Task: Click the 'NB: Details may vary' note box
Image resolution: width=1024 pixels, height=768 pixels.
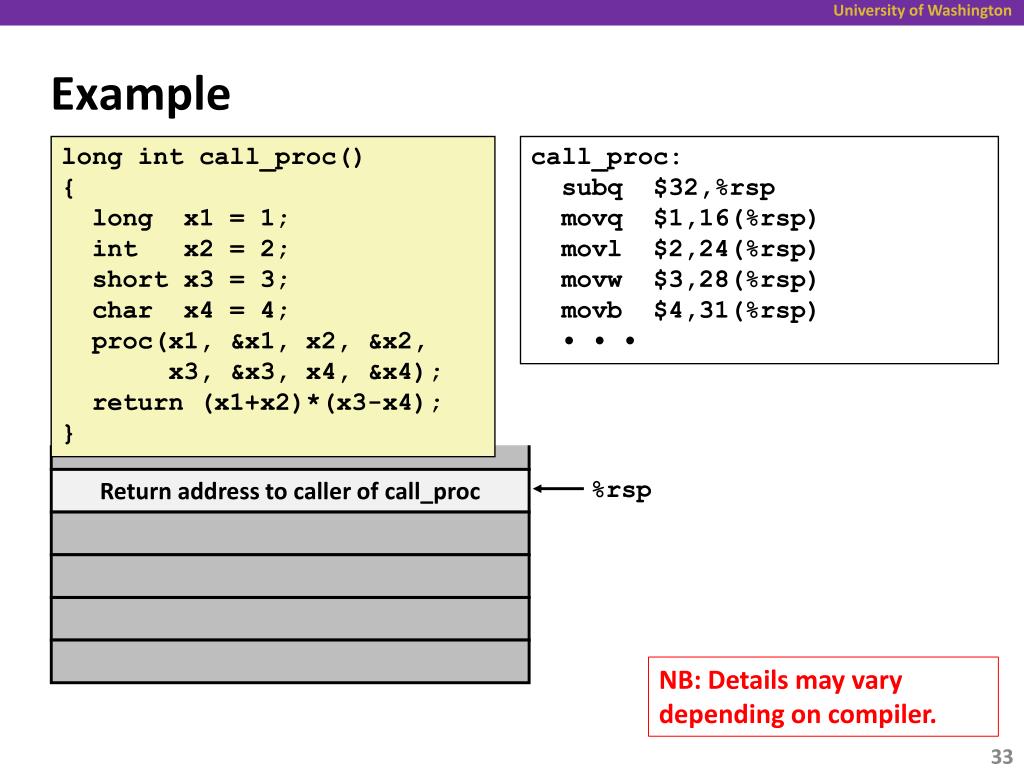Action: click(x=823, y=697)
